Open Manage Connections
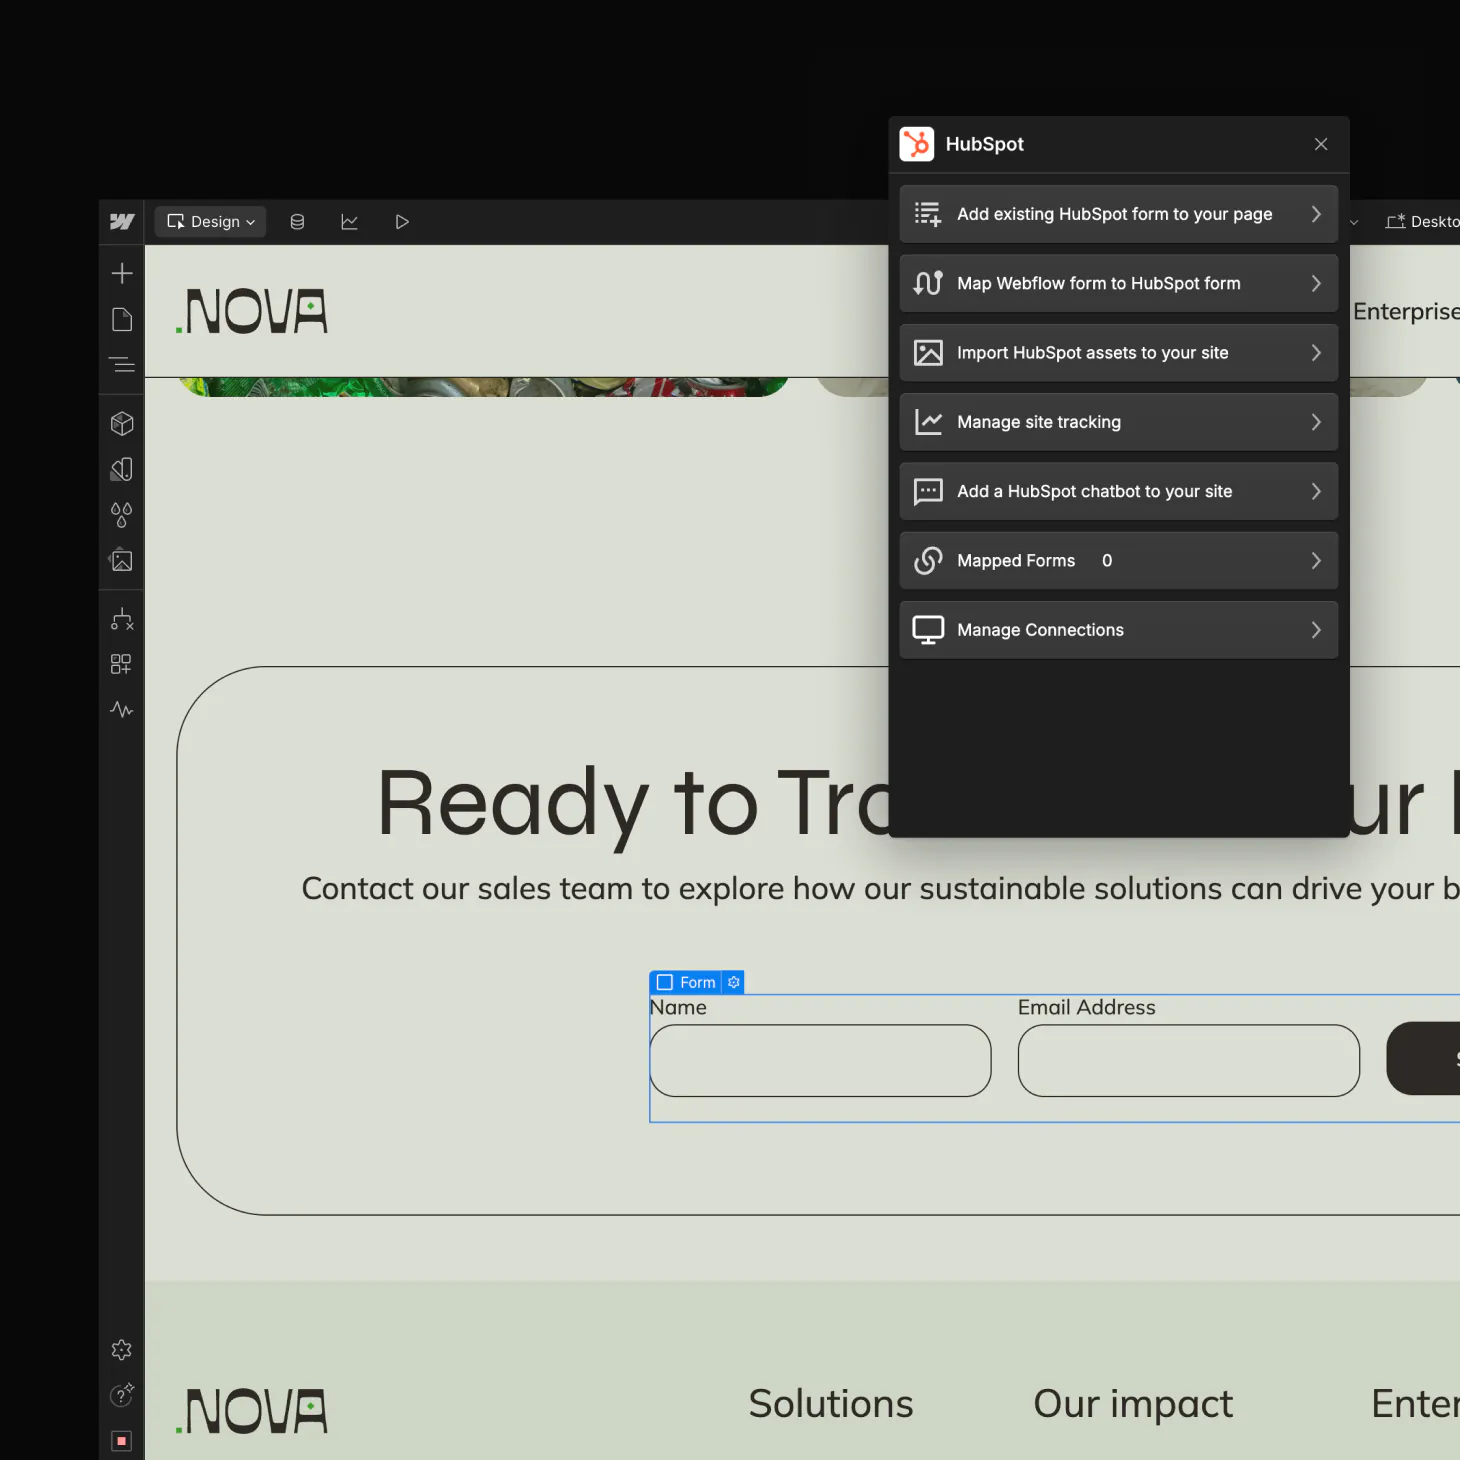Image resolution: width=1460 pixels, height=1460 pixels. pyautogui.click(x=1118, y=630)
